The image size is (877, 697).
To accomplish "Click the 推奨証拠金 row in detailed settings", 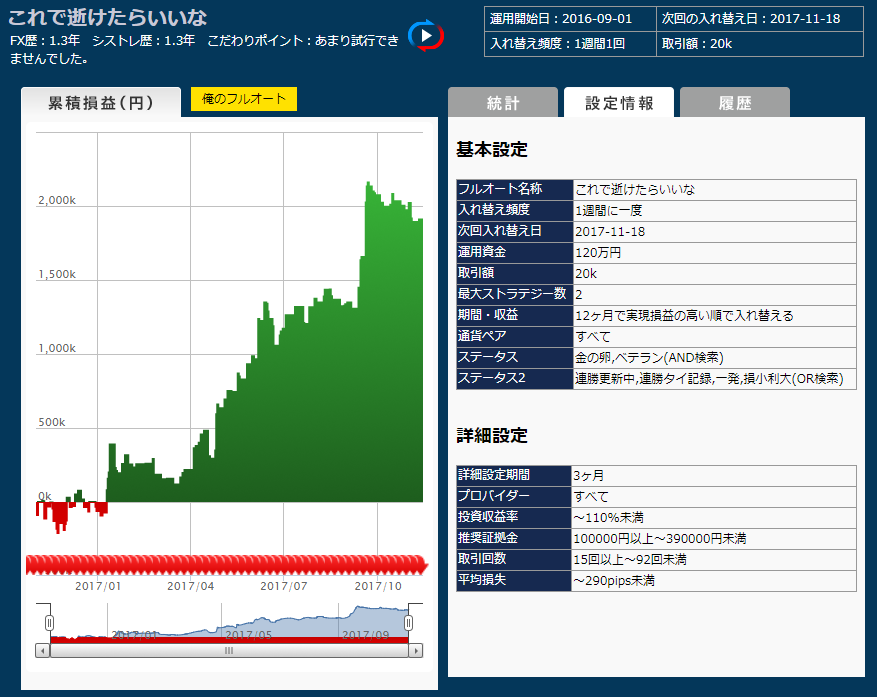I will coord(656,538).
